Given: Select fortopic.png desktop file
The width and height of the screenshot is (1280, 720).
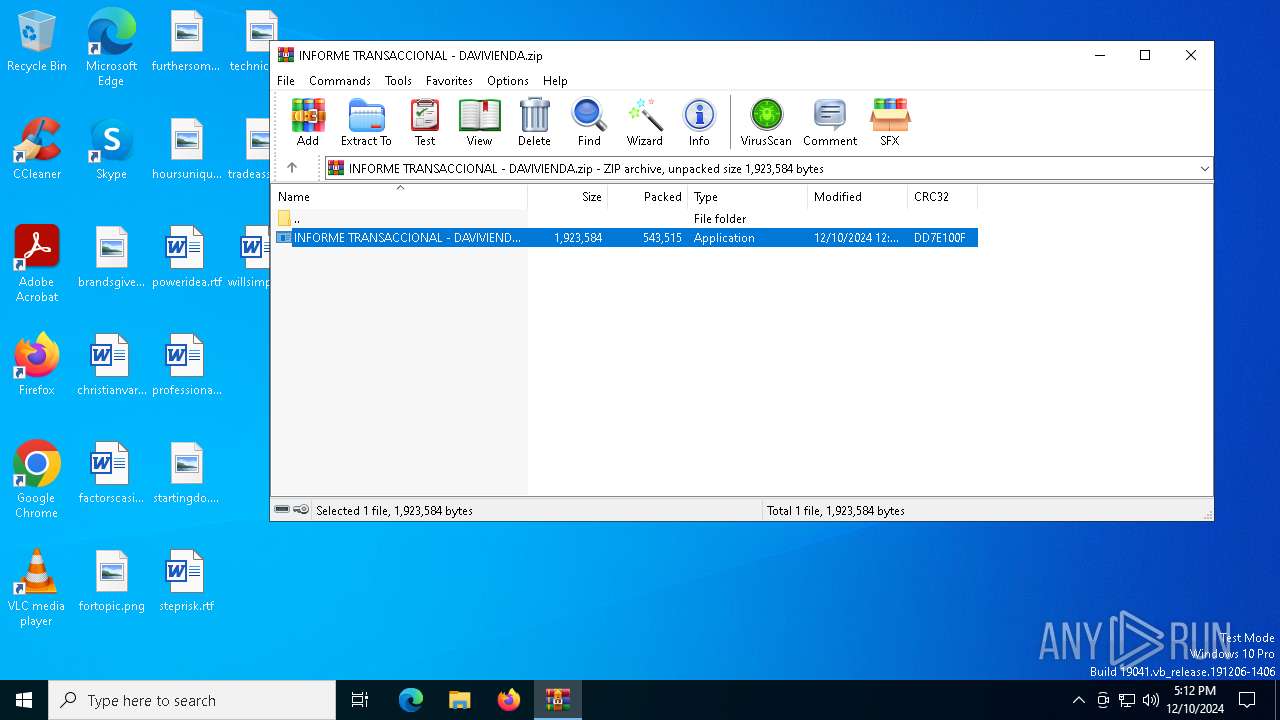Looking at the screenshot, I should (x=111, y=581).
